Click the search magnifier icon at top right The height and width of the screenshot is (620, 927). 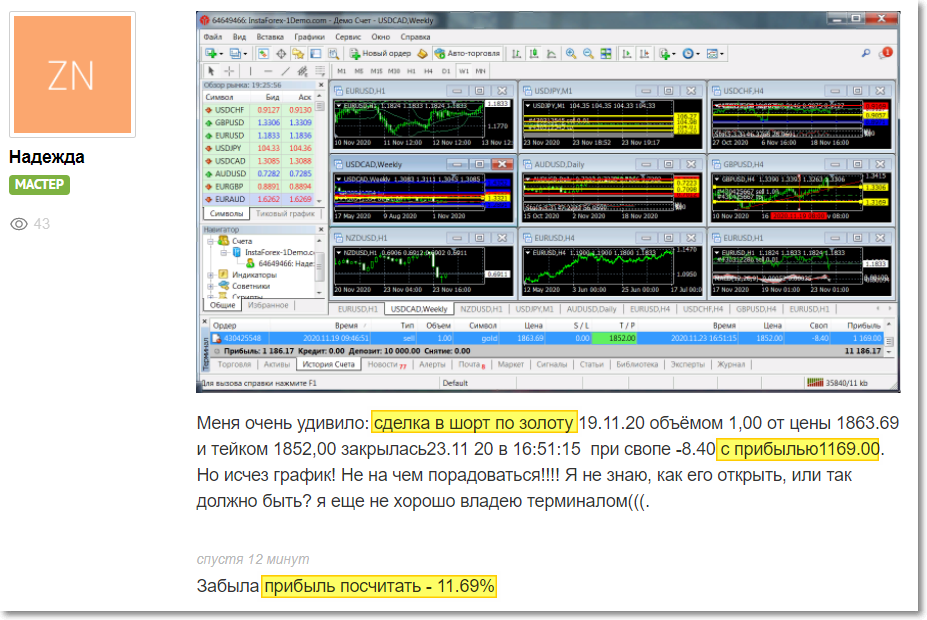pos(866,53)
